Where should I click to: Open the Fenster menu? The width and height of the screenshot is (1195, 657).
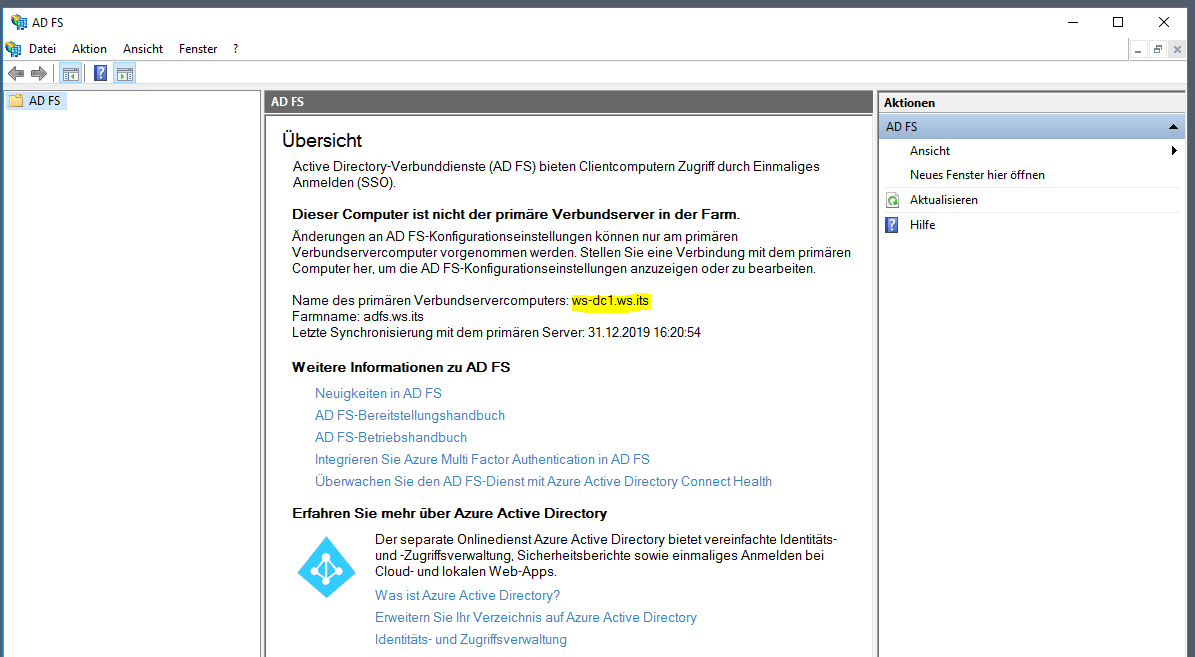click(198, 49)
